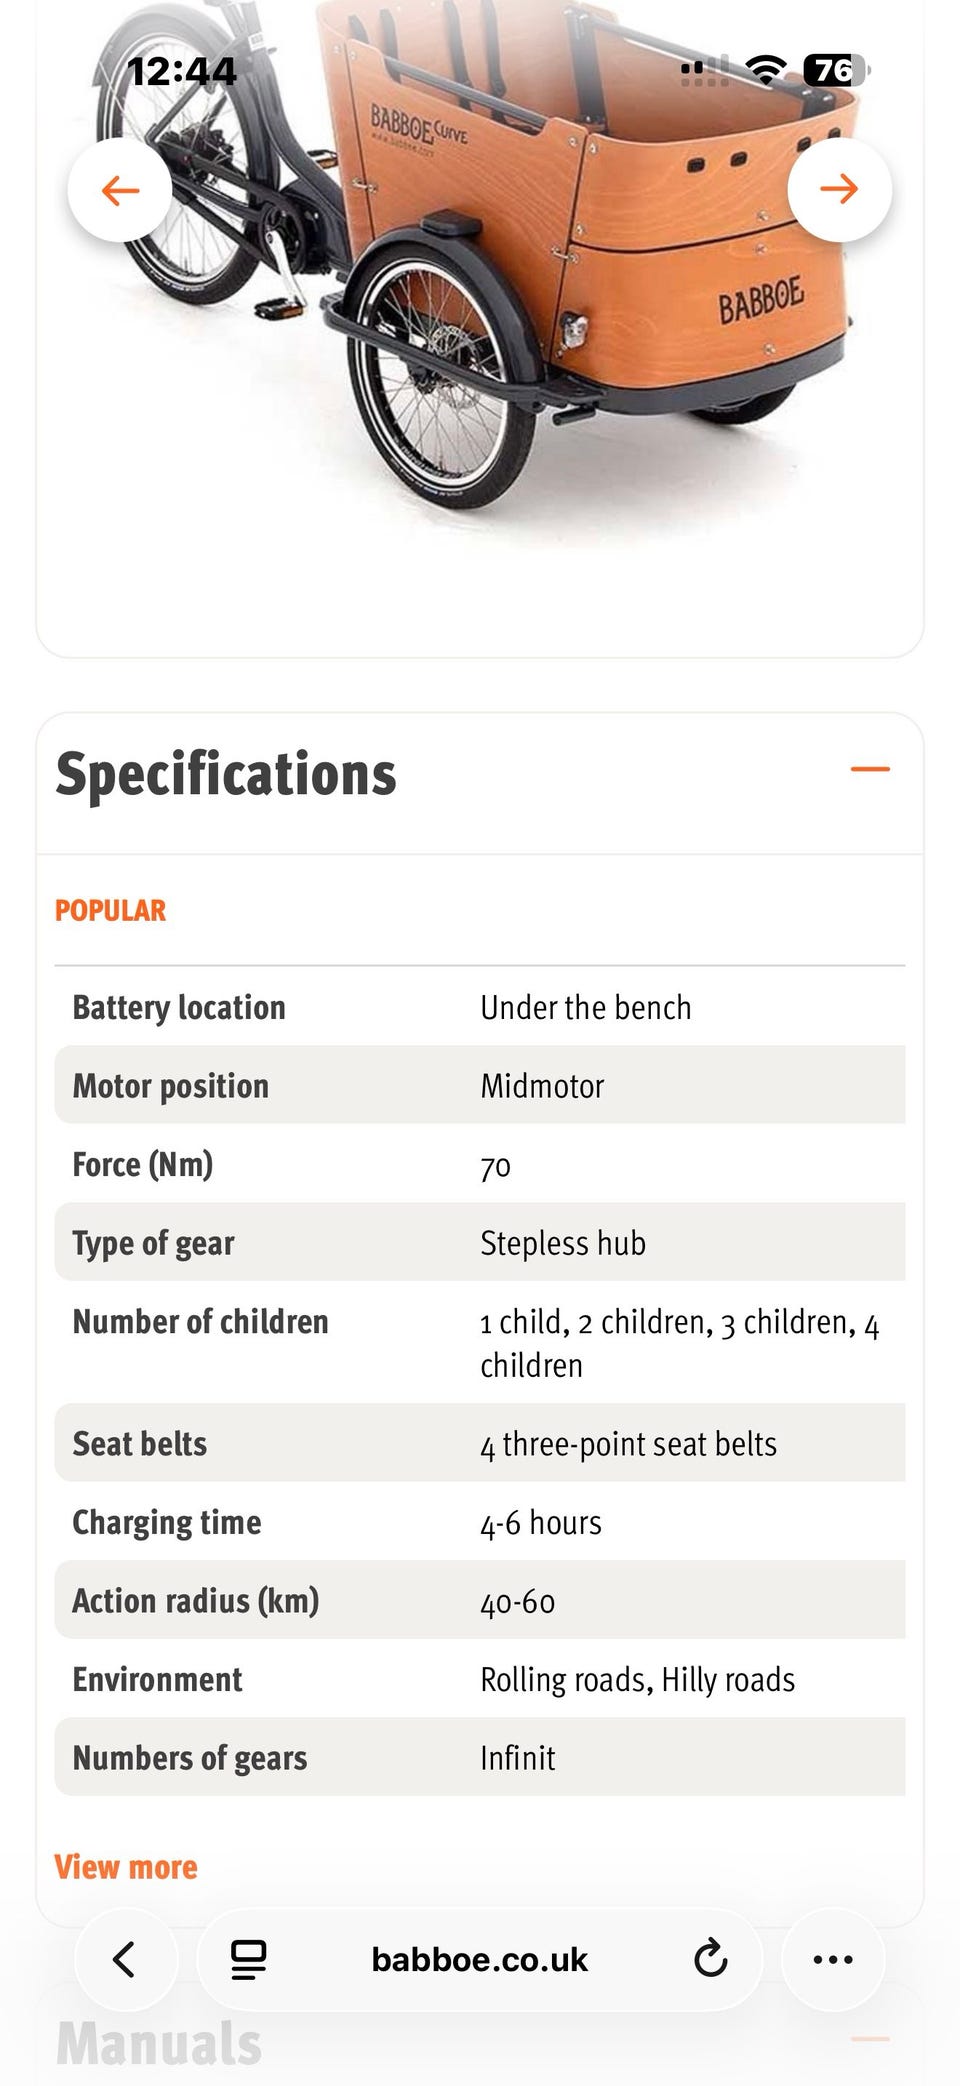The image size is (960, 2086).
Task: Select the Type of gear row
Action: tap(480, 1242)
